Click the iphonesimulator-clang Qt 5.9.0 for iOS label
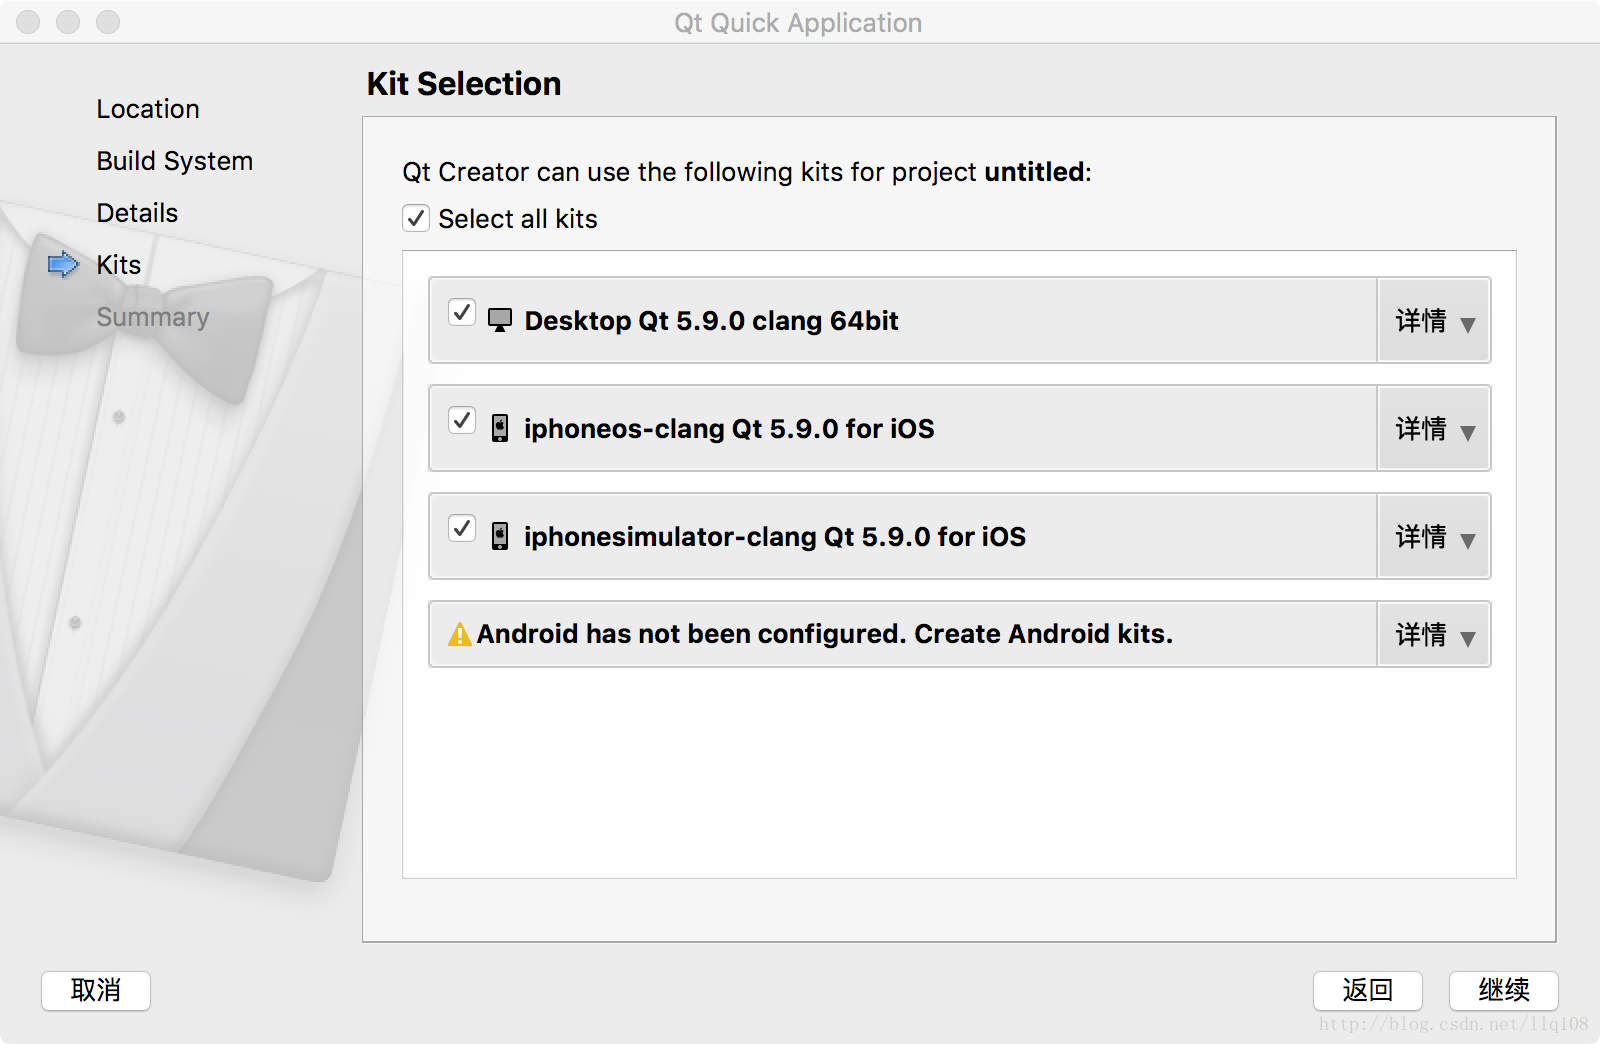Viewport: 1600px width, 1044px height. (775, 537)
